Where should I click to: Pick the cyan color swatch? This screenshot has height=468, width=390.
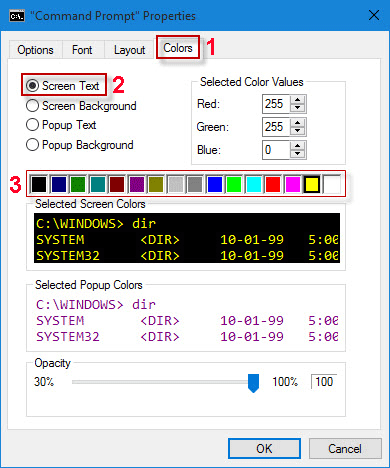(x=254, y=184)
